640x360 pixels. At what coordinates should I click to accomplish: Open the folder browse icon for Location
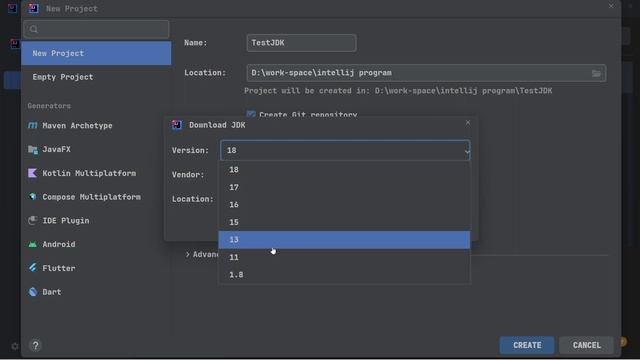click(x=596, y=73)
